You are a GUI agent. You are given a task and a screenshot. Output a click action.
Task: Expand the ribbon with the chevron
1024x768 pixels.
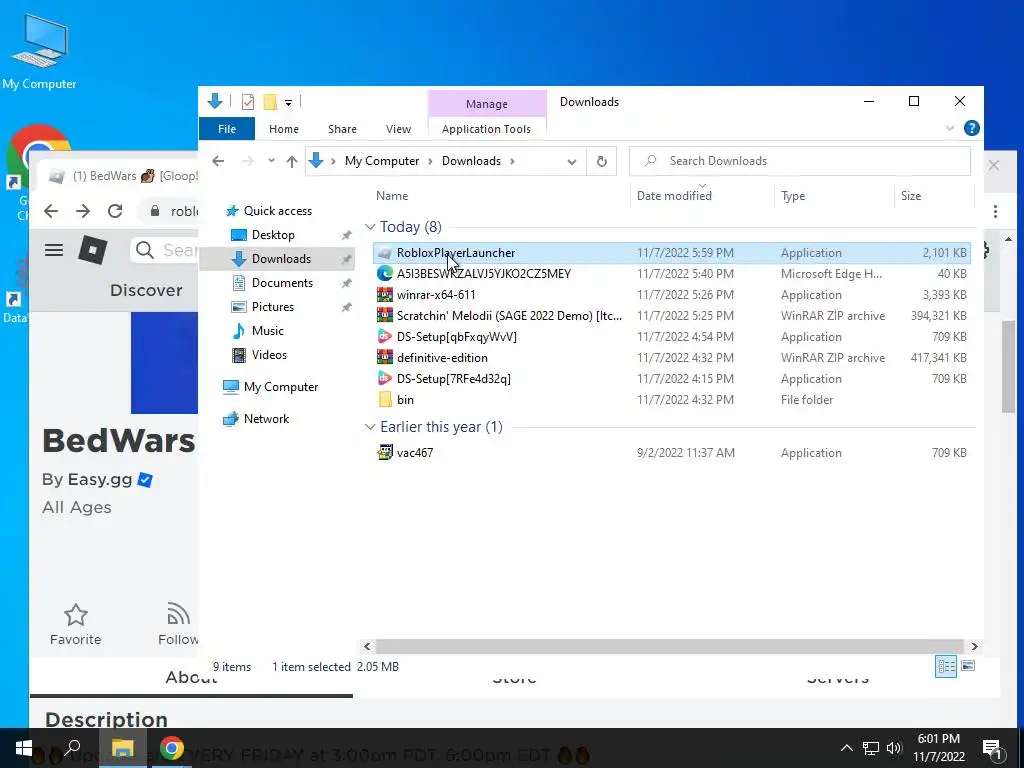click(950, 129)
